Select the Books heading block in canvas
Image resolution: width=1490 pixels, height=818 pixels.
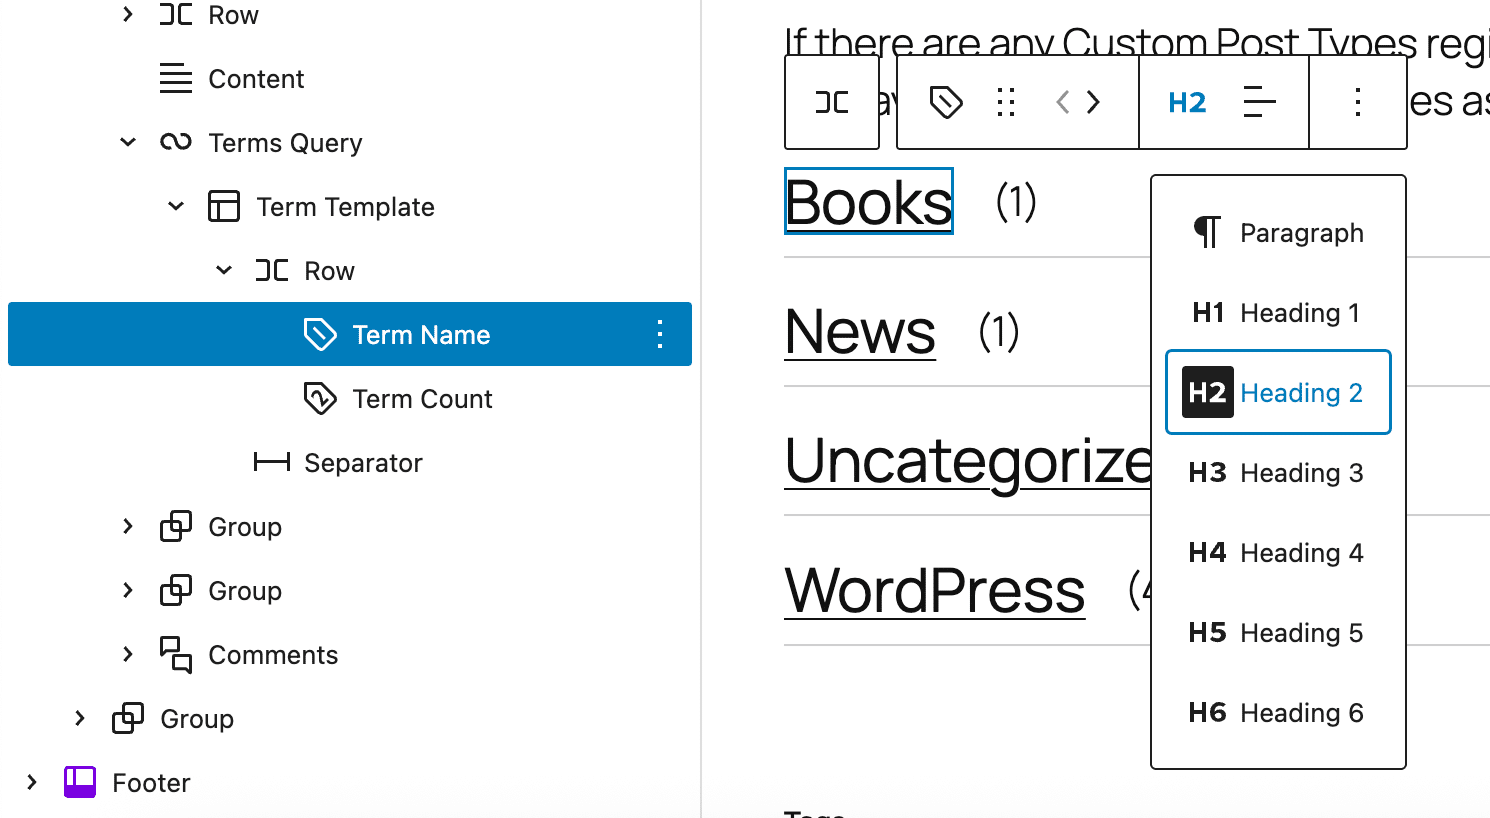[867, 200]
